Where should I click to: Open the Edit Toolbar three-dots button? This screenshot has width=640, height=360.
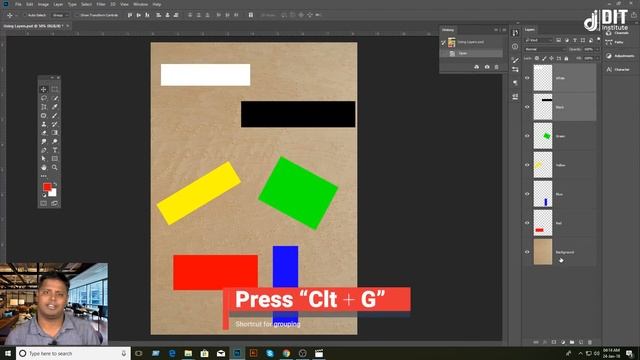click(44, 176)
